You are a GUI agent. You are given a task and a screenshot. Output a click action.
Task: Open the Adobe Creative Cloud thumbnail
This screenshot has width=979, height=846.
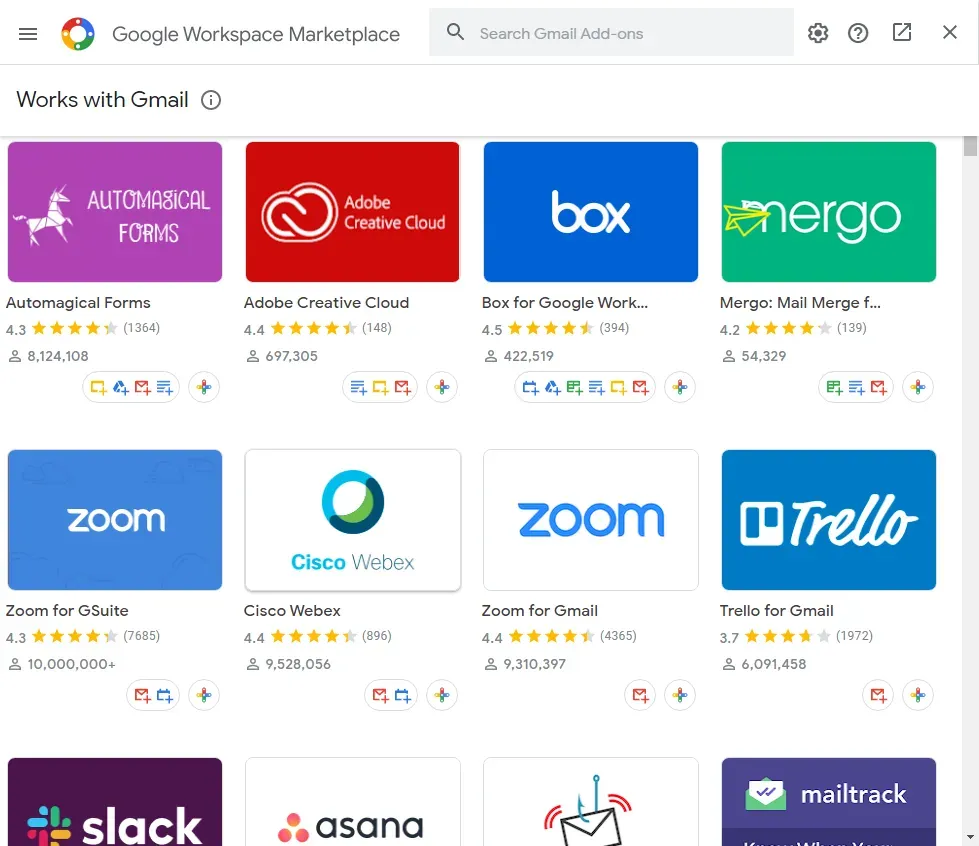[x=353, y=212]
